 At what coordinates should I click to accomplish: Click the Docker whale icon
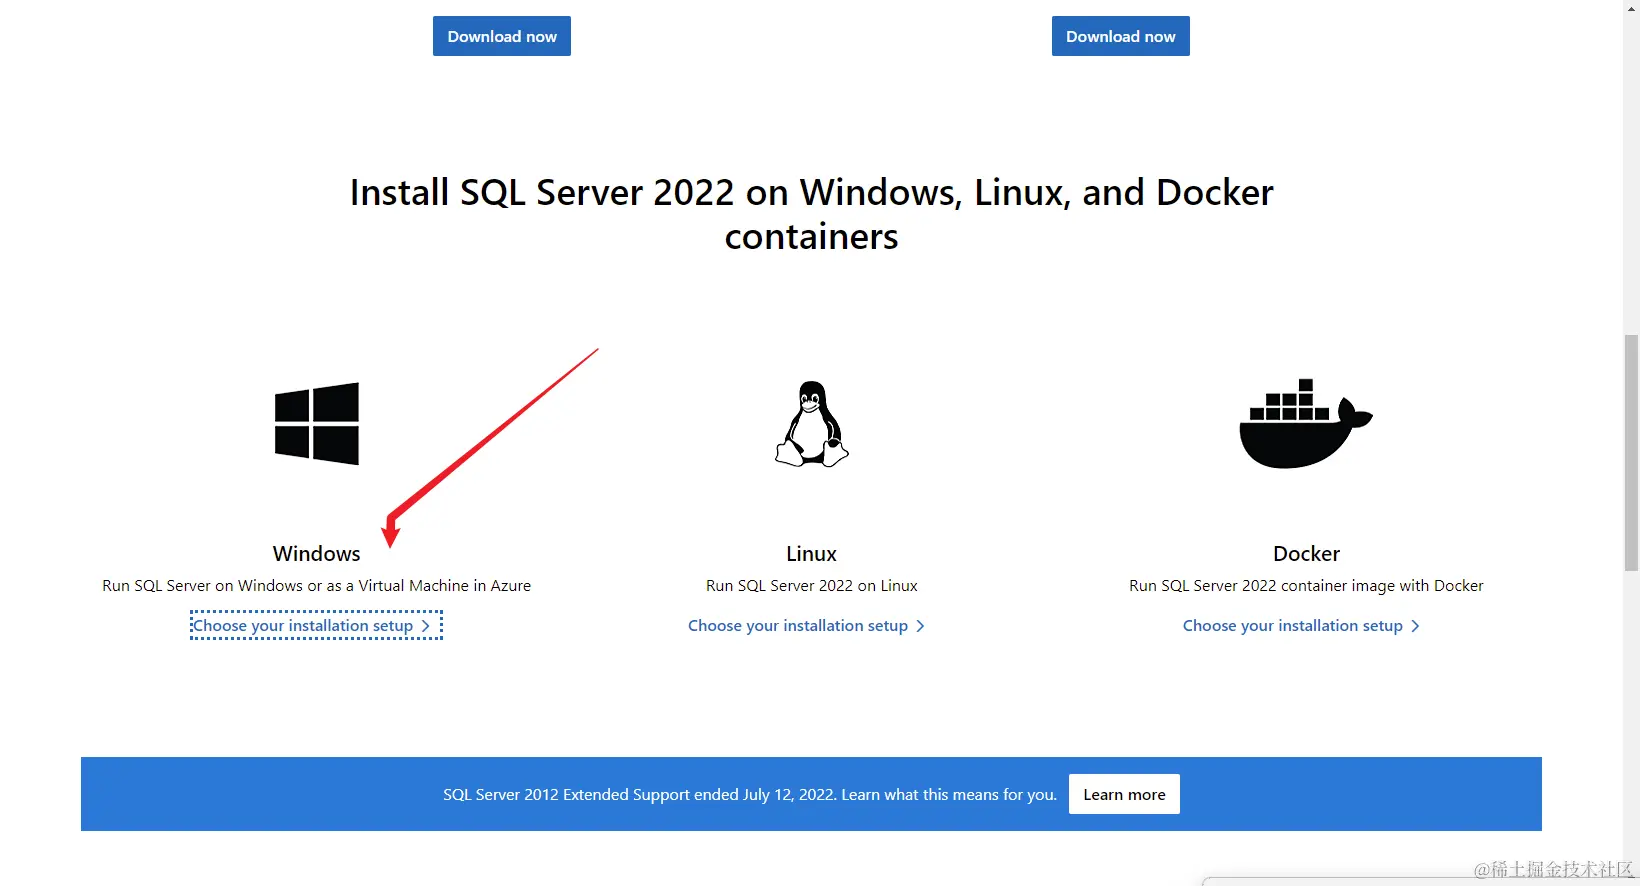point(1306,423)
